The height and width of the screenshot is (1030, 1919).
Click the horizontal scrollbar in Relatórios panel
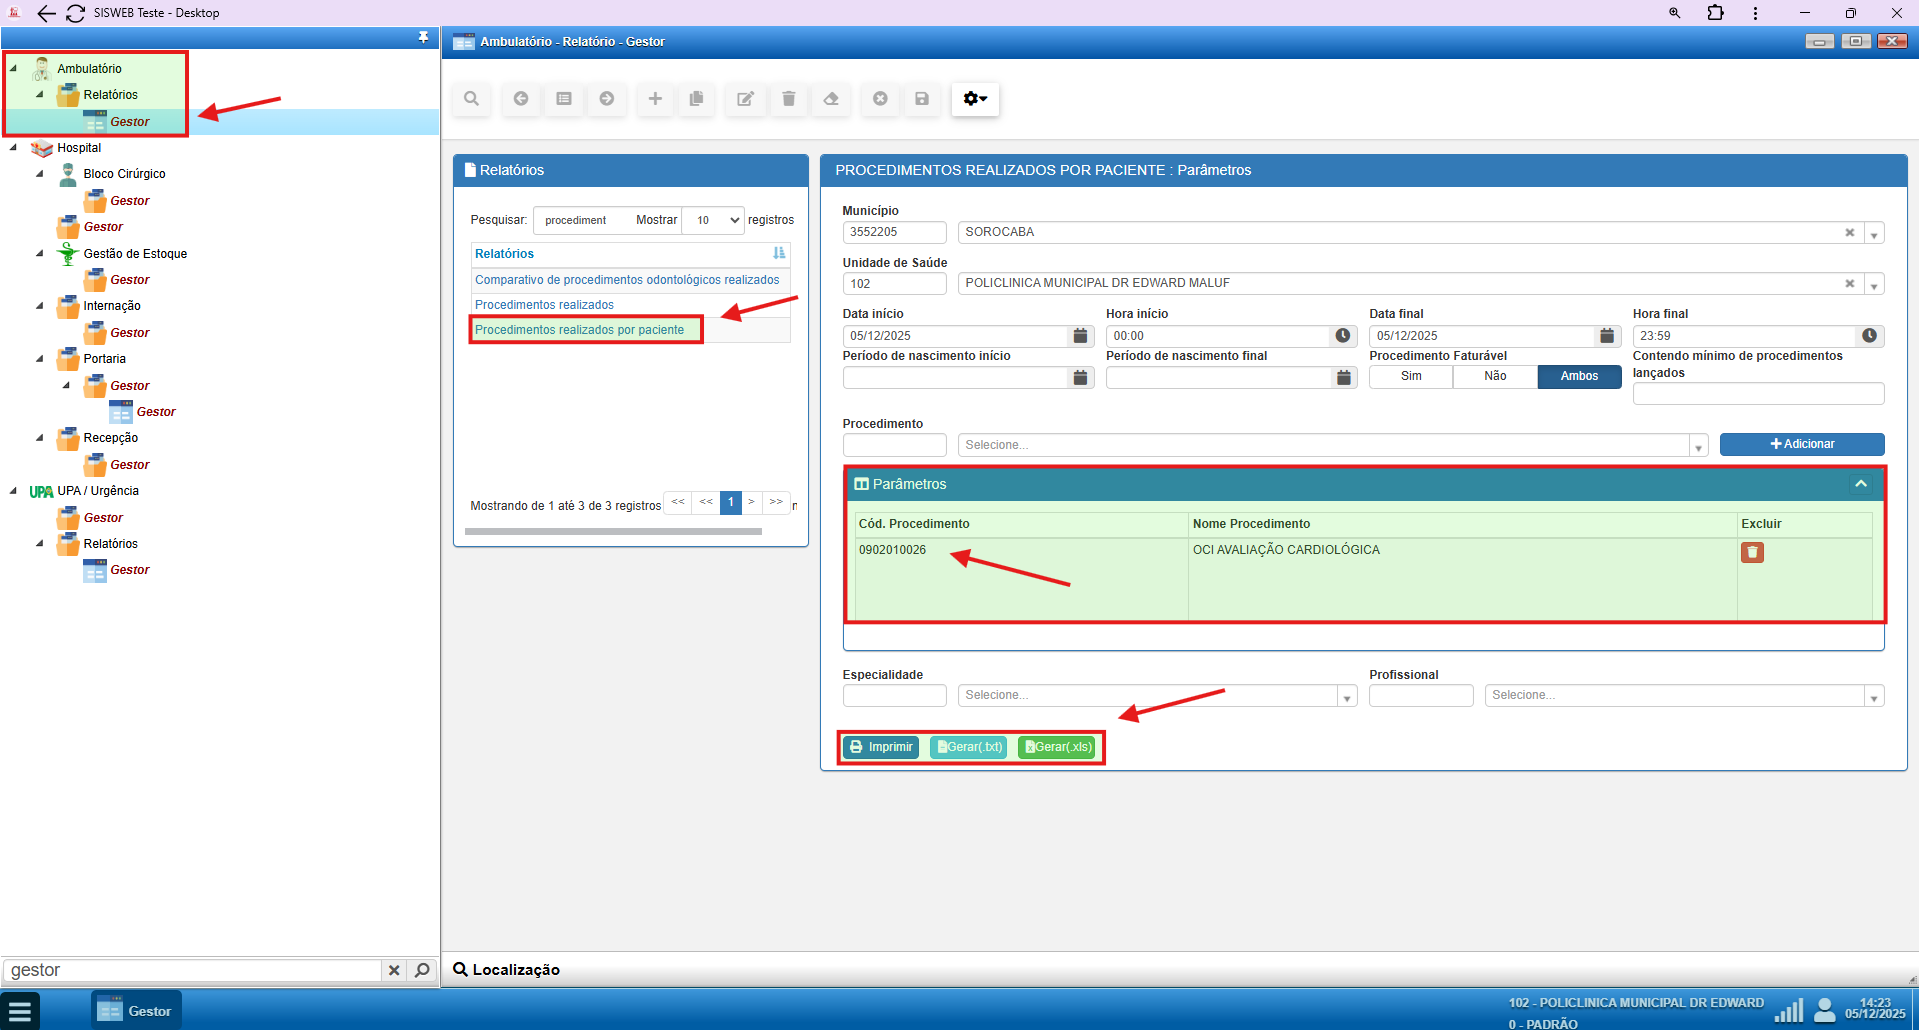click(613, 532)
